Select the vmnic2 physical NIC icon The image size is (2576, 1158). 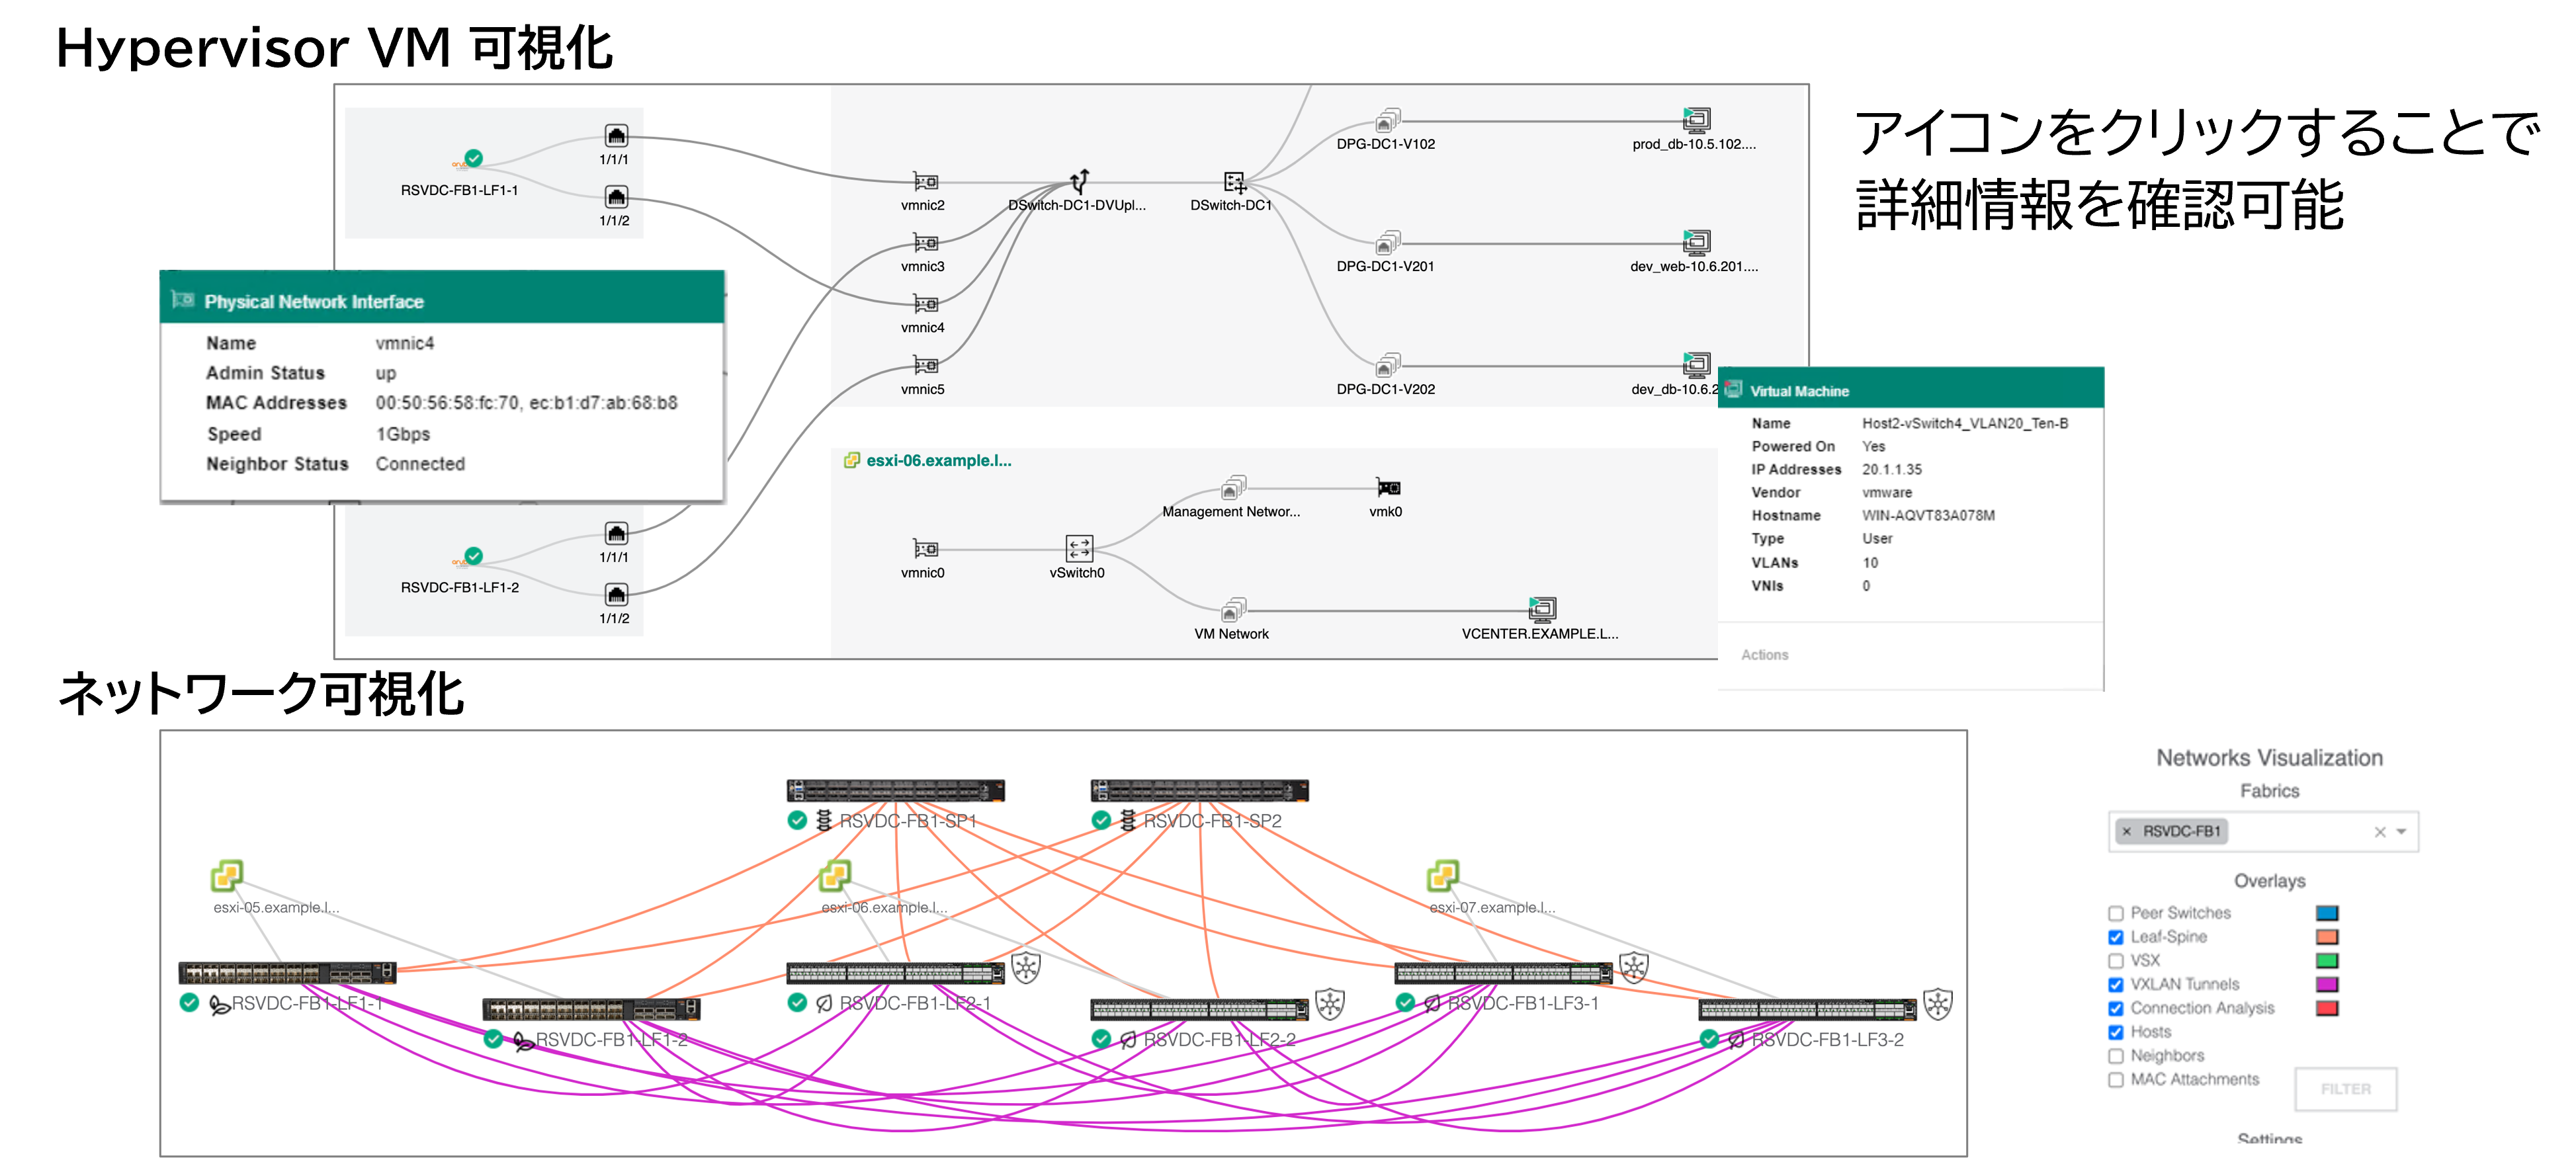[923, 182]
